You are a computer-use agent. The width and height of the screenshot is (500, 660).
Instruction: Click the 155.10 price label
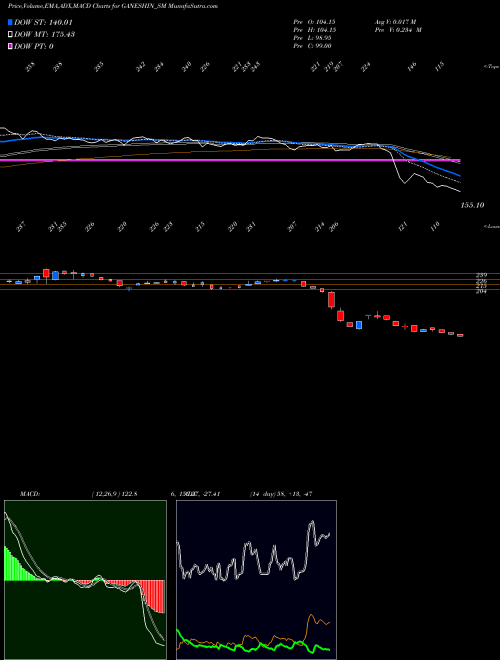coord(472,205)
